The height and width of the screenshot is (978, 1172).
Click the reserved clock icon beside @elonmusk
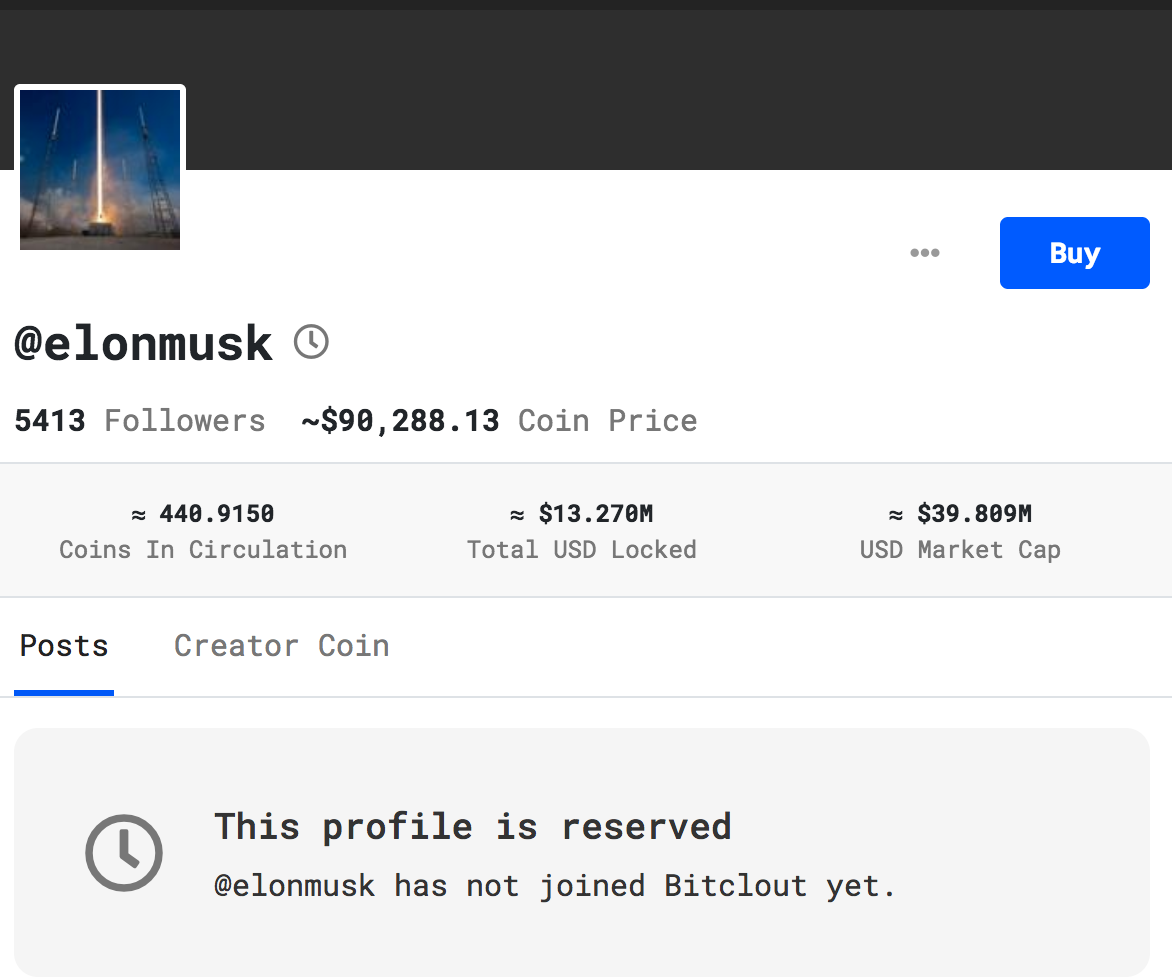point(311,342)
